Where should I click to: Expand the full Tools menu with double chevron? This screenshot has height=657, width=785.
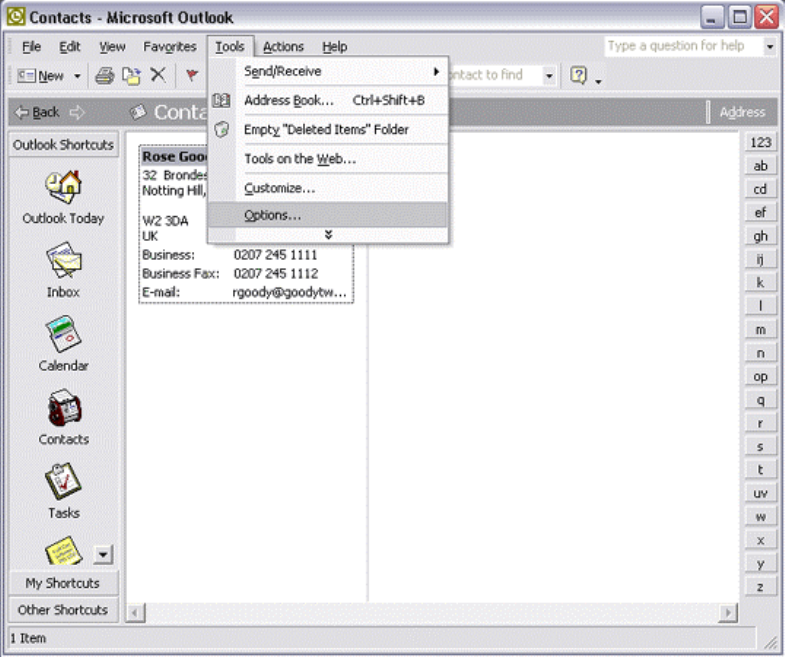point(328,234)
